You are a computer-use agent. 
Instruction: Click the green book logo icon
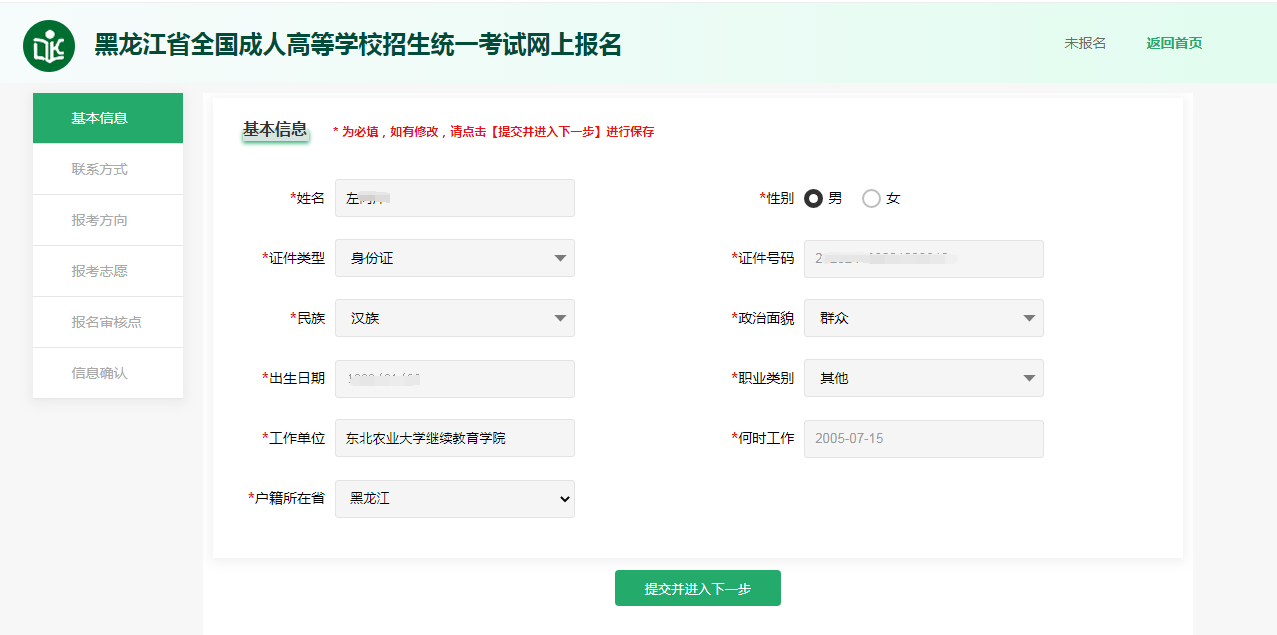coord(49,46)
